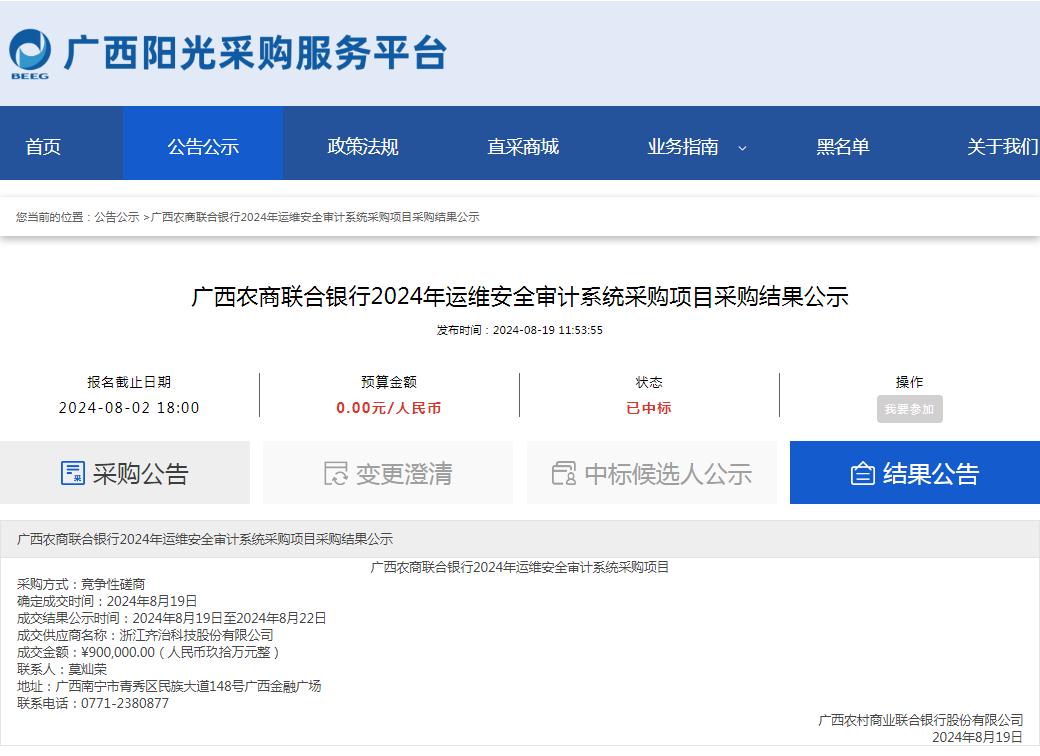Viewport: 1040px width, 756px height.
Task: Open the 首页 menu item
Action: pyautogui.click(x=43, y=147)
